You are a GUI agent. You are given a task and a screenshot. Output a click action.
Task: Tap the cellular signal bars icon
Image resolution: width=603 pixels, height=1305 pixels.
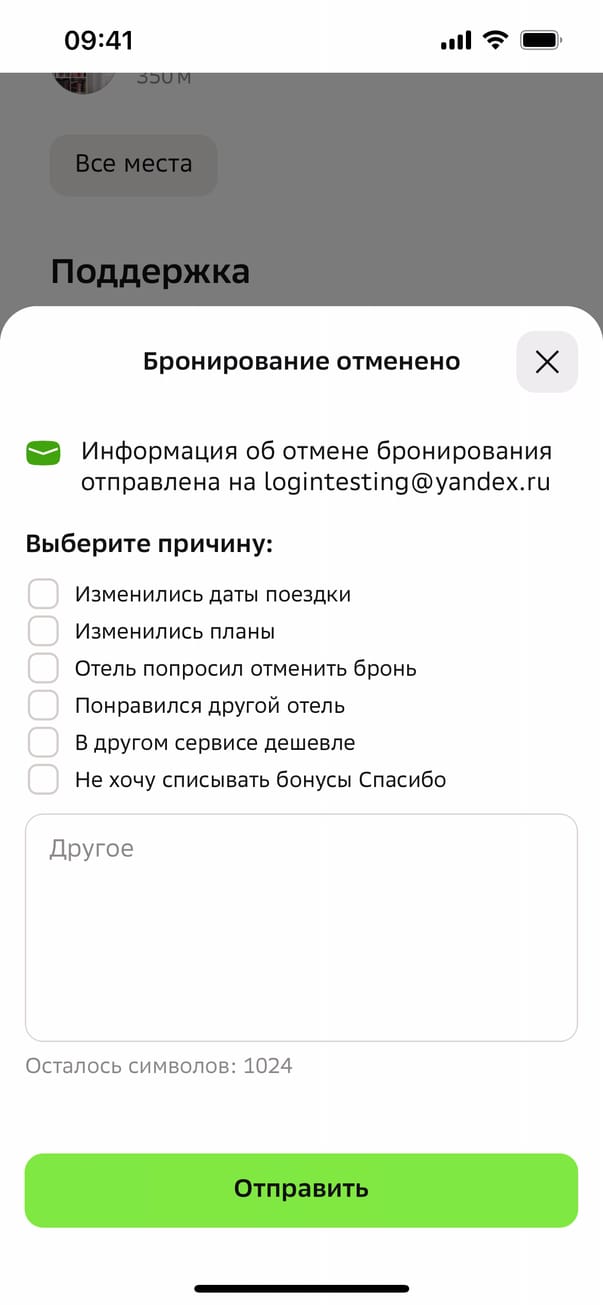tap(455, 41)
